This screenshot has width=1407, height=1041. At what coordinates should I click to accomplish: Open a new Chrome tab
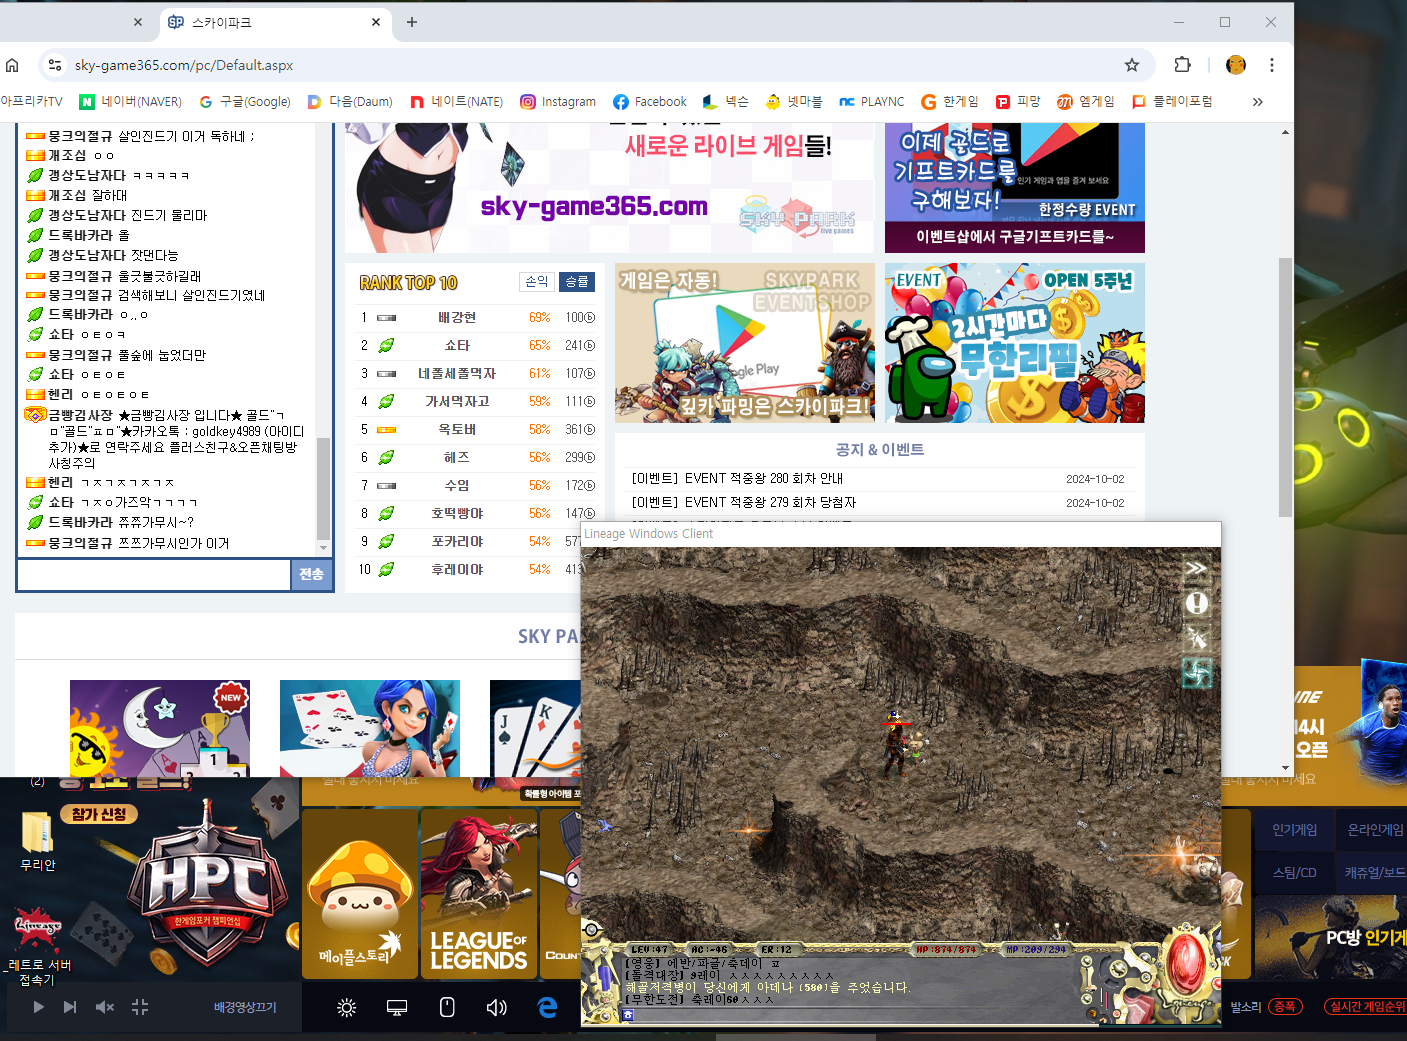point(412,22)
